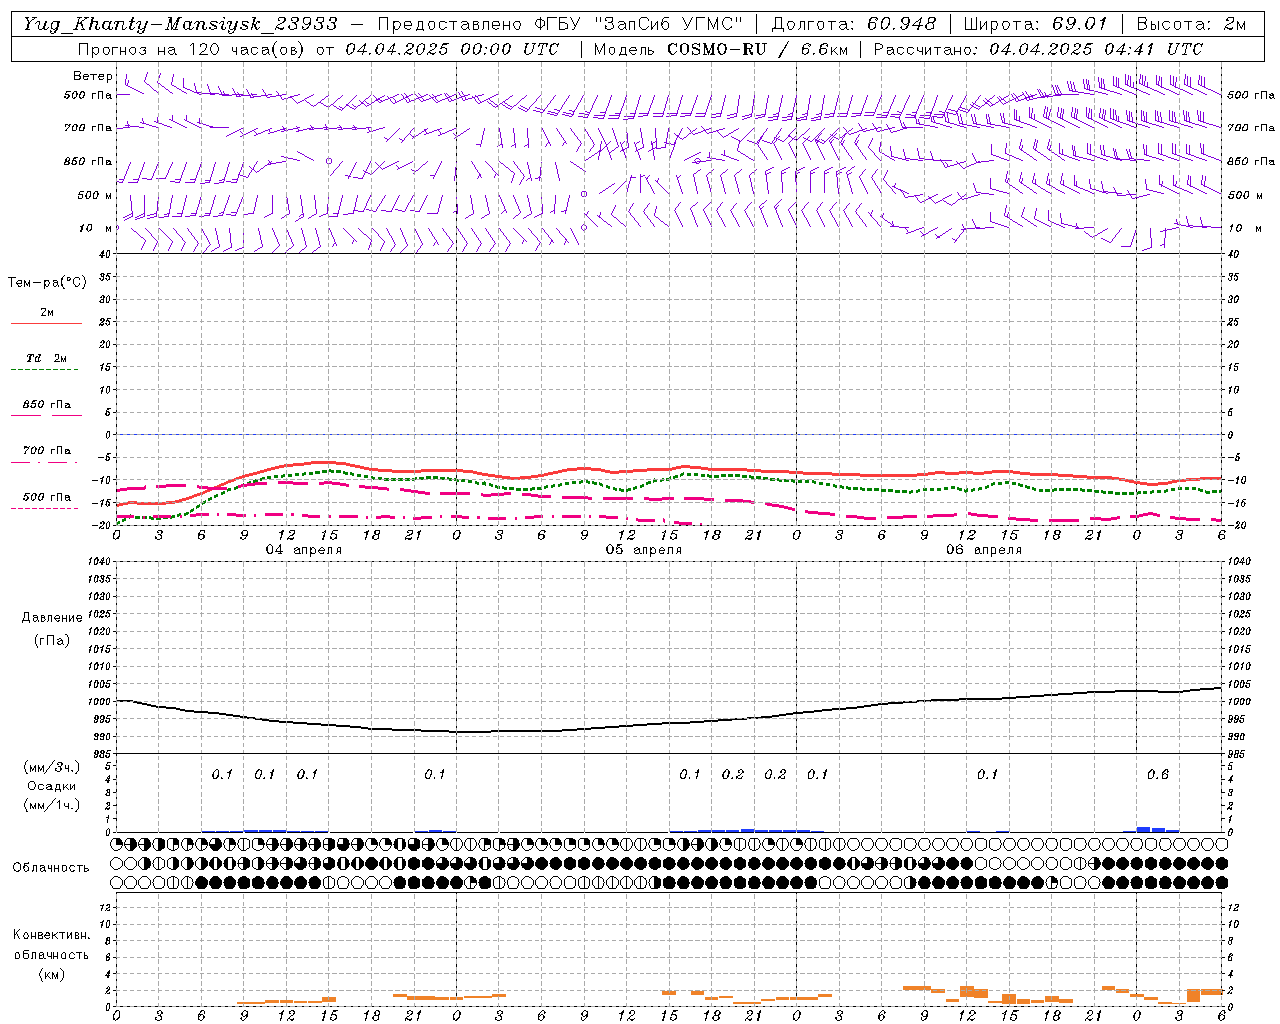Select the forecast start text 04.04.2025 00:00 UTC

[x=452, y=49]
